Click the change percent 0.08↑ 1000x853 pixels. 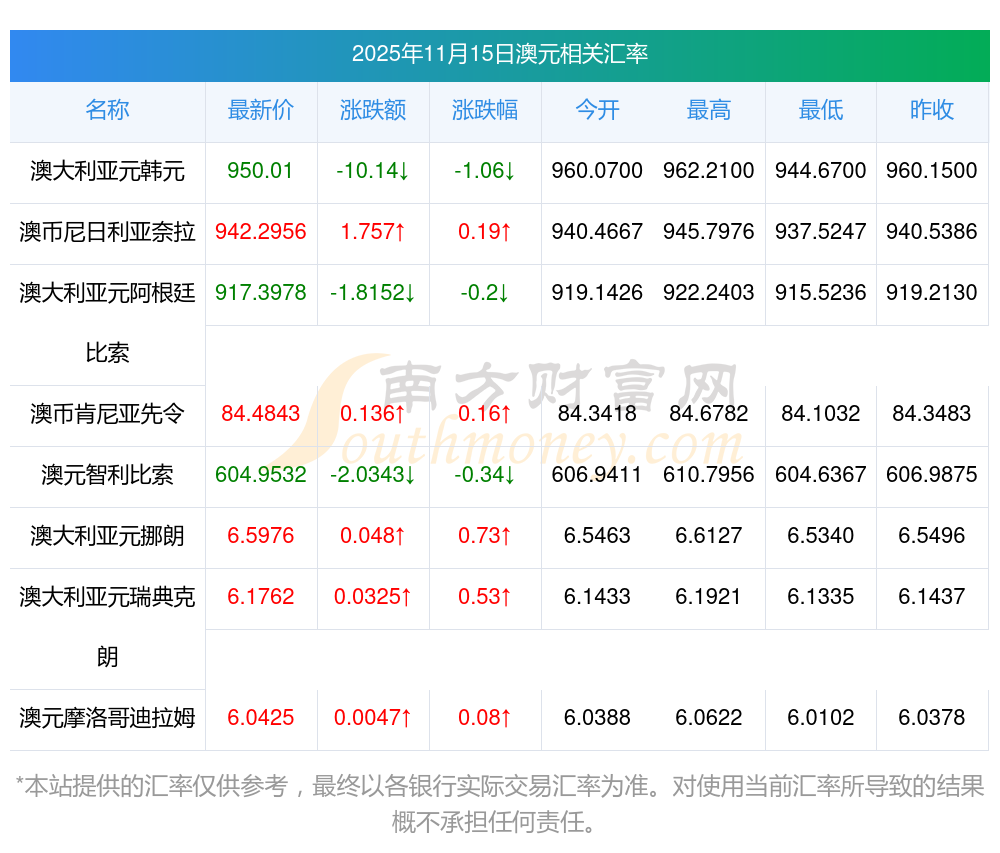click(x=485, y=718)
